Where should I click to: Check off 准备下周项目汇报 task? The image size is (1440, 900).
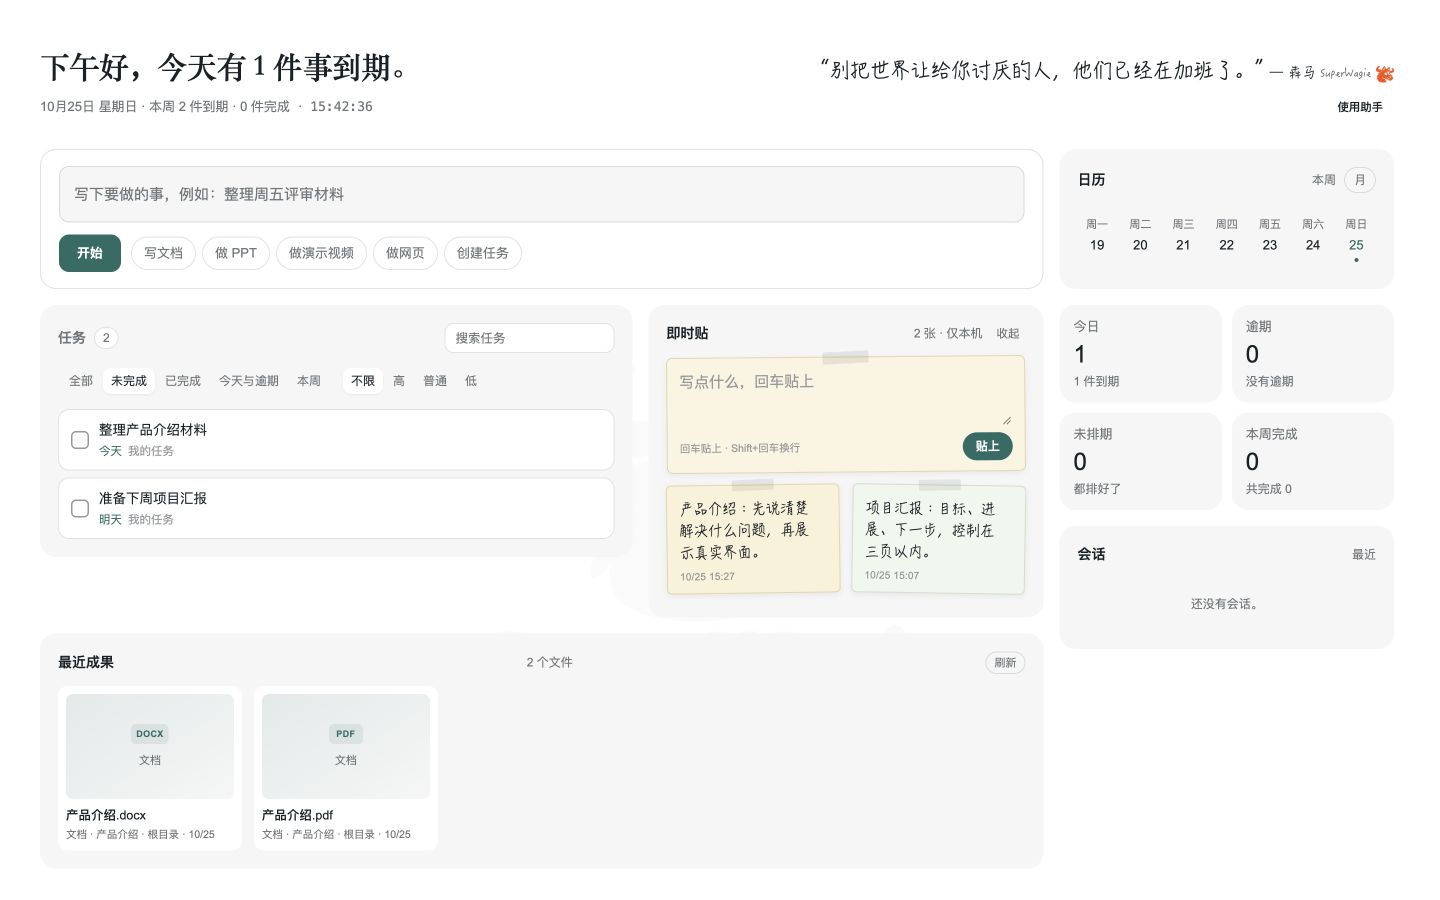pos(80,508)
